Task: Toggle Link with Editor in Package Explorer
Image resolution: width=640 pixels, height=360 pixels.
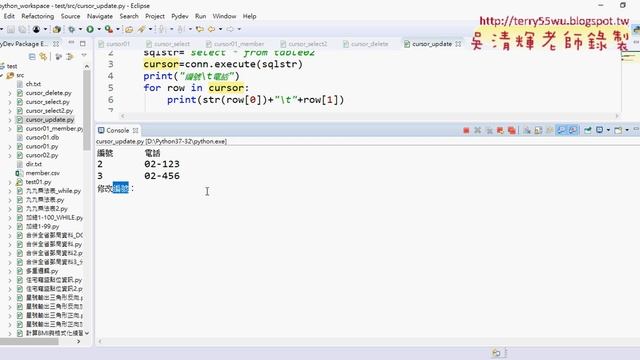Action: pos(43,56)
